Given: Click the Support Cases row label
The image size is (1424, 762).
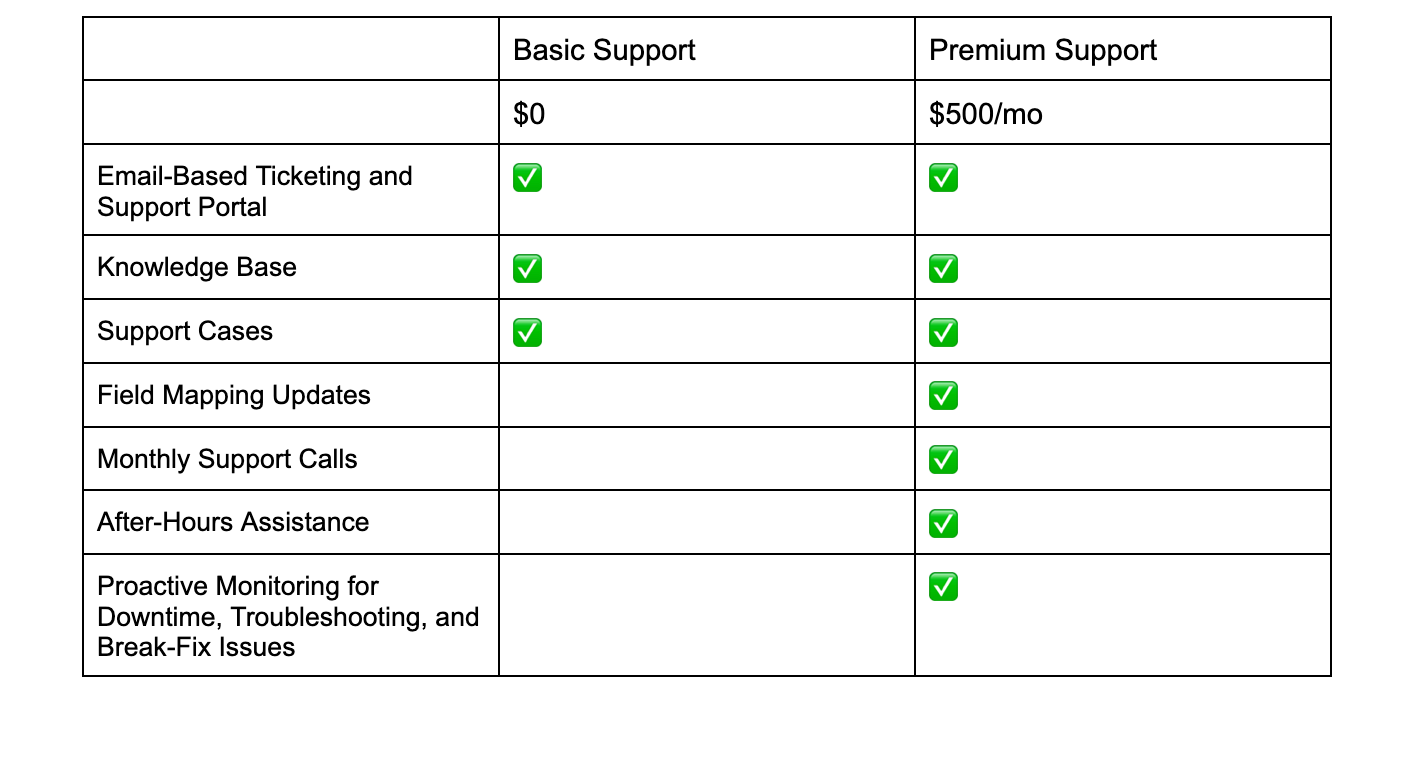Looking at the screenshot, I should coord(185,332).
